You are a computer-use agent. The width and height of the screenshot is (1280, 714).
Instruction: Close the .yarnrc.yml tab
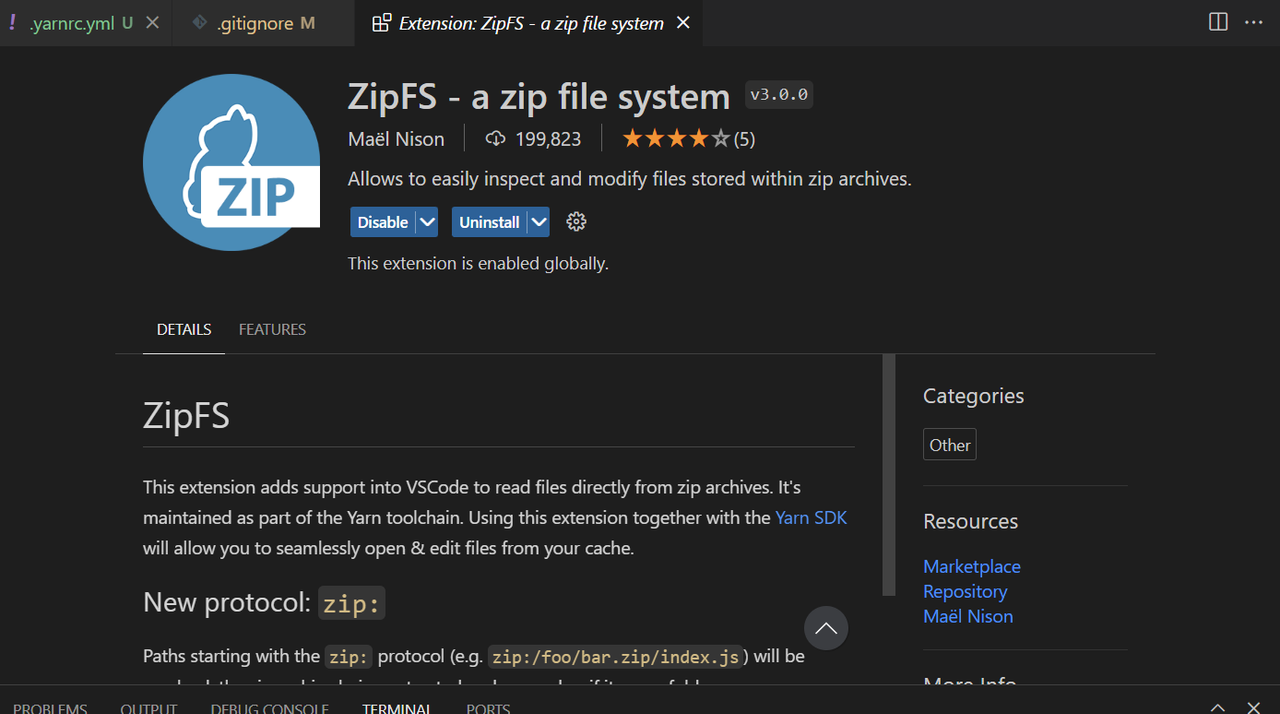tap(152, 23)
